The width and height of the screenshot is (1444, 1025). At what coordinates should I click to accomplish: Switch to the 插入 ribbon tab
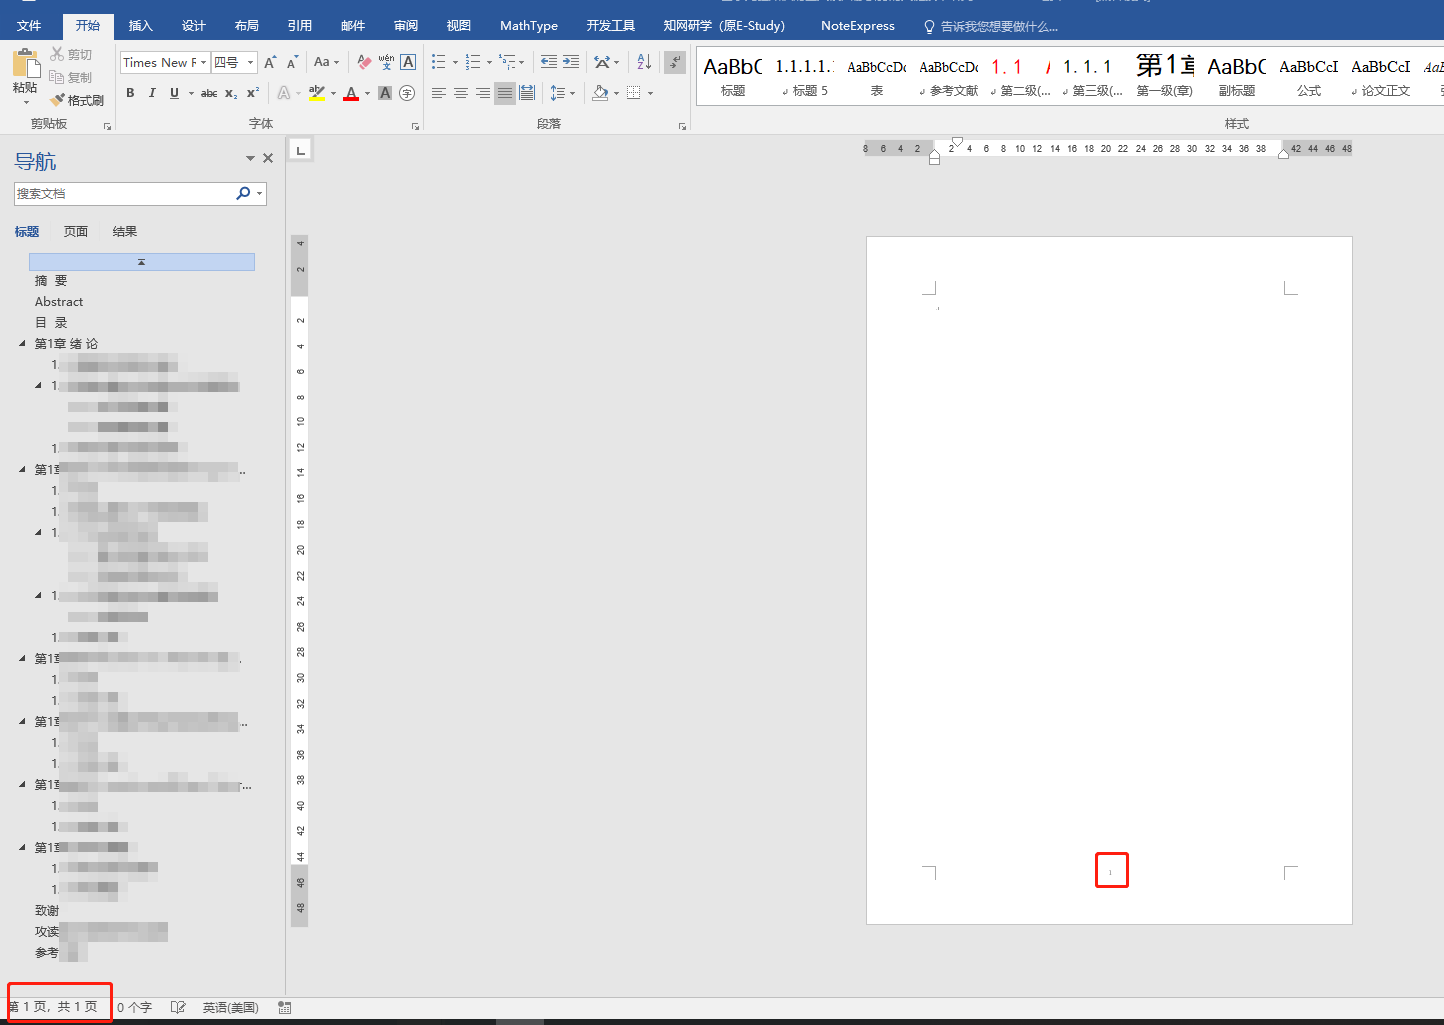[141, 26]
